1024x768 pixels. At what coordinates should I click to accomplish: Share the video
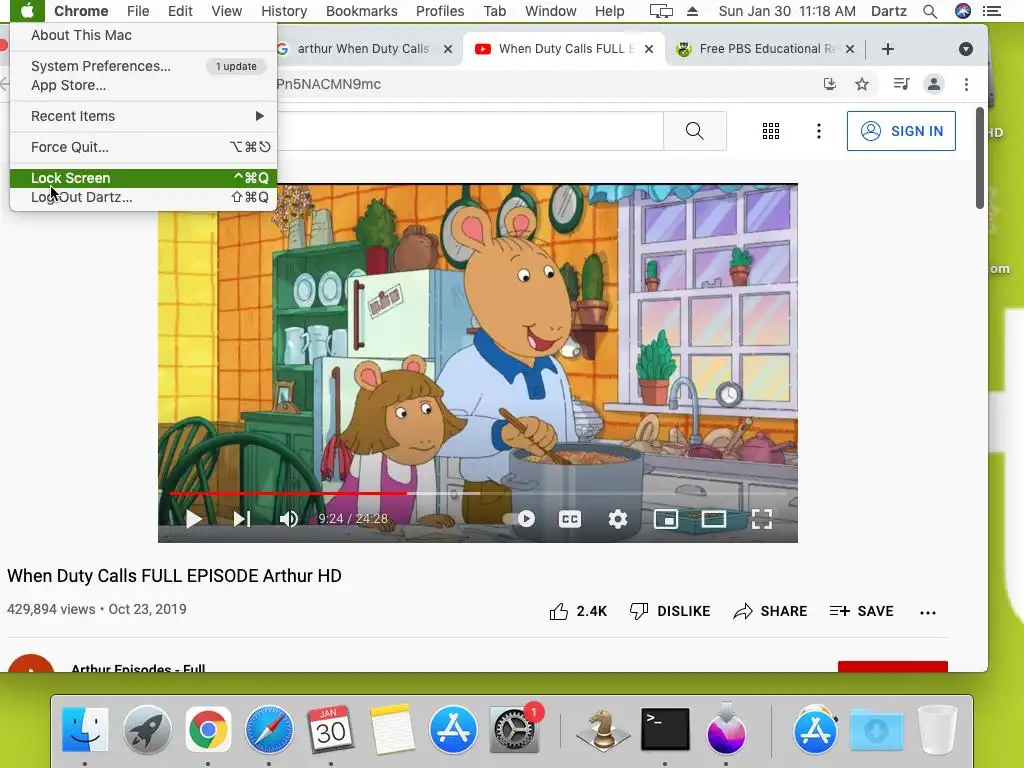[x=770, y=611]
